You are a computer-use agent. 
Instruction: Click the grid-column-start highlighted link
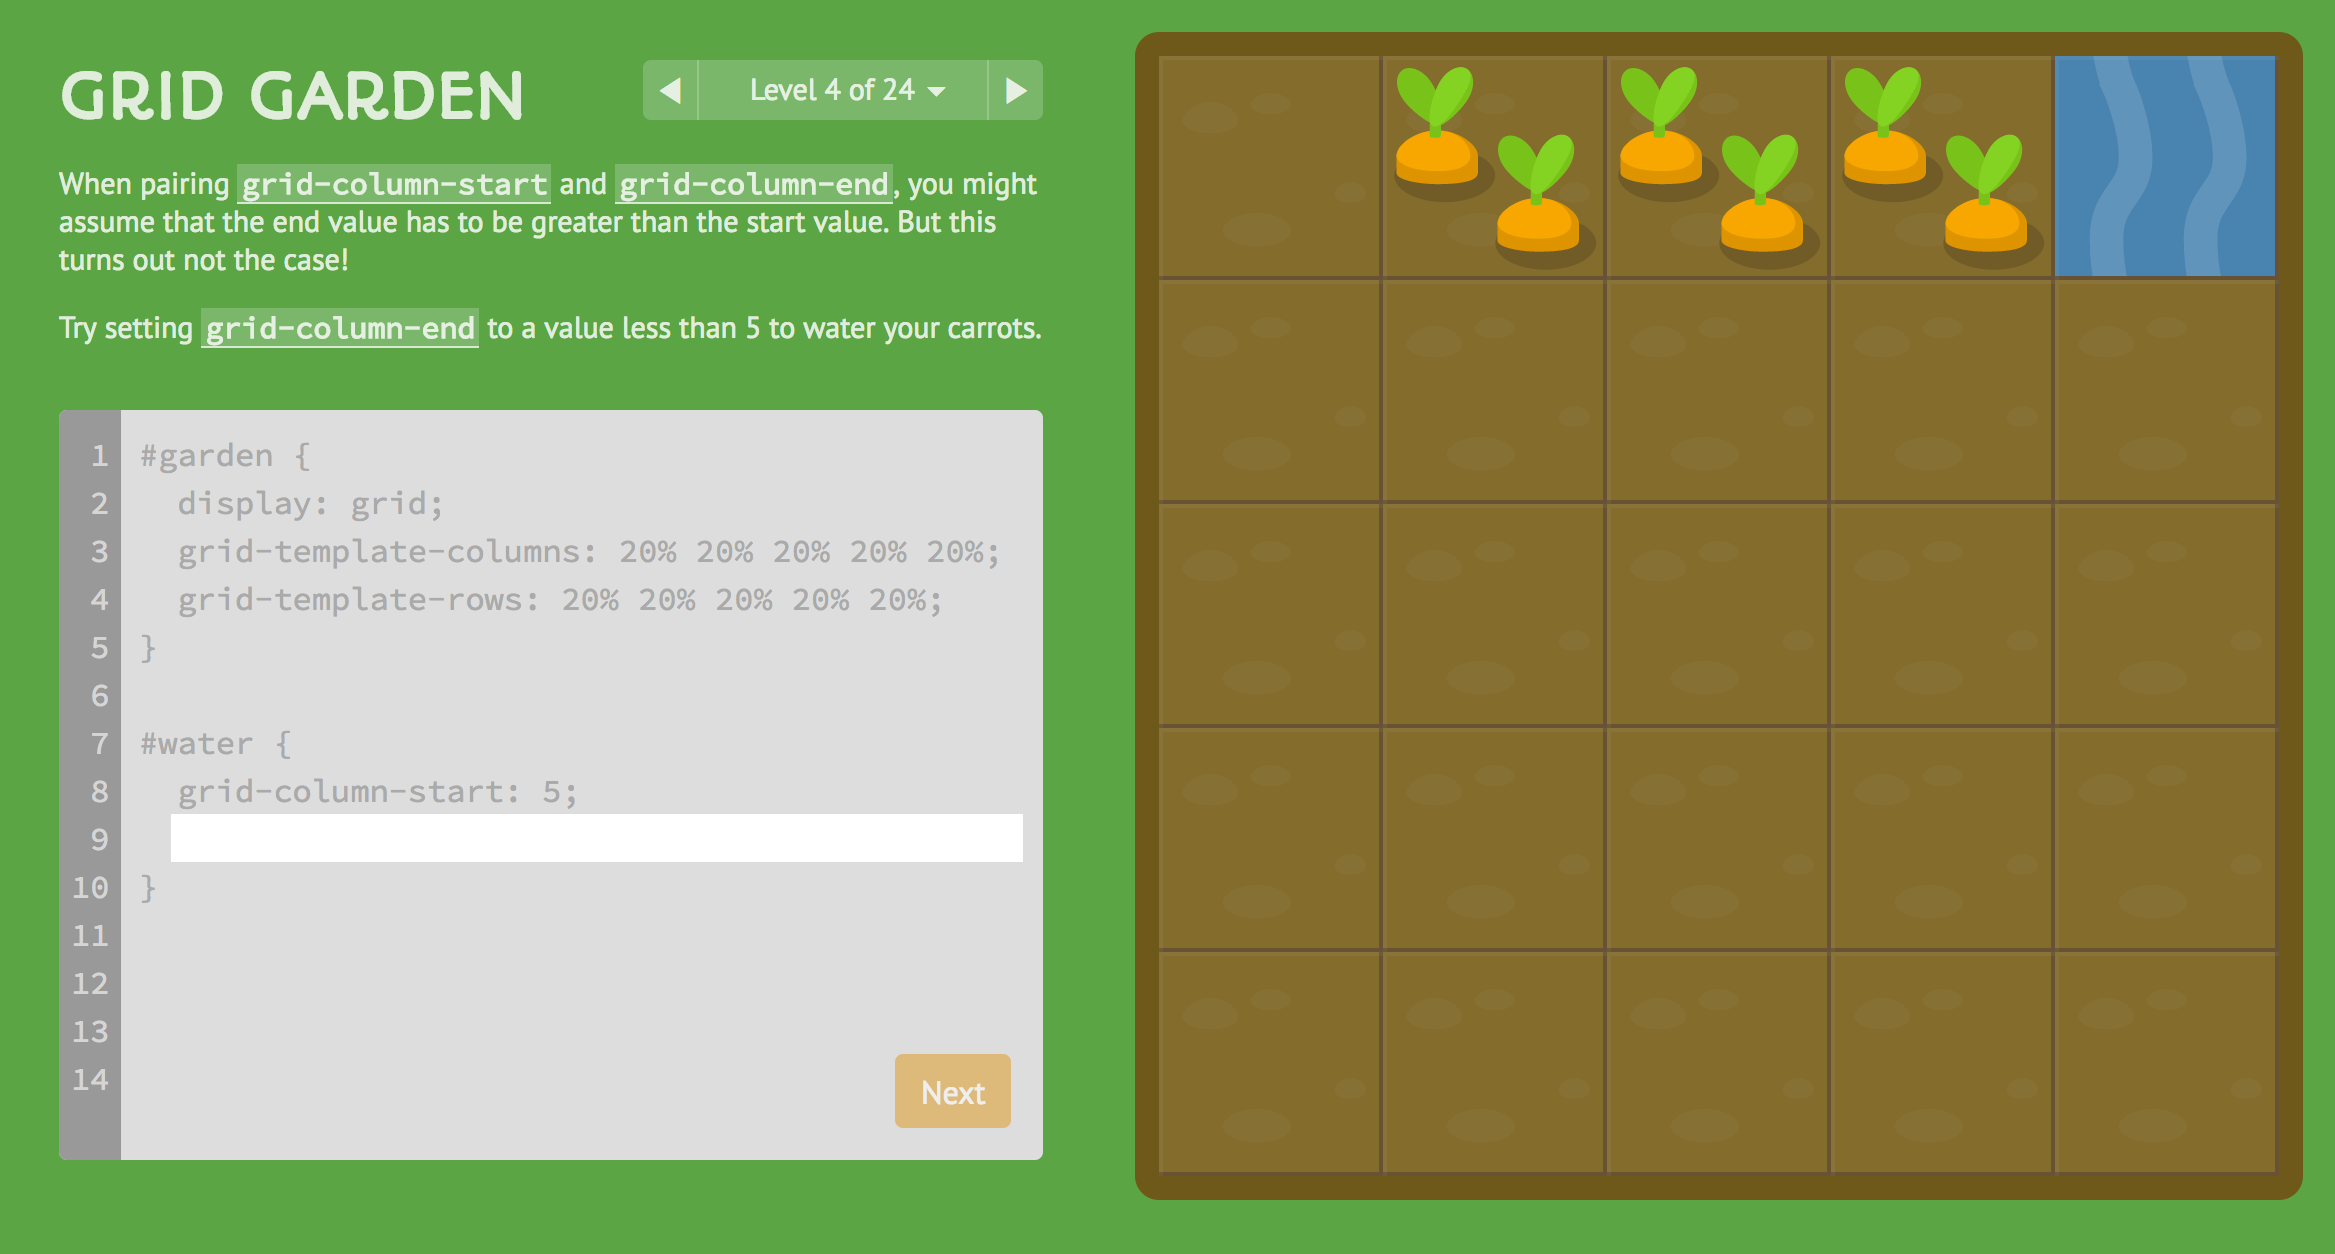tap(395, 182)
